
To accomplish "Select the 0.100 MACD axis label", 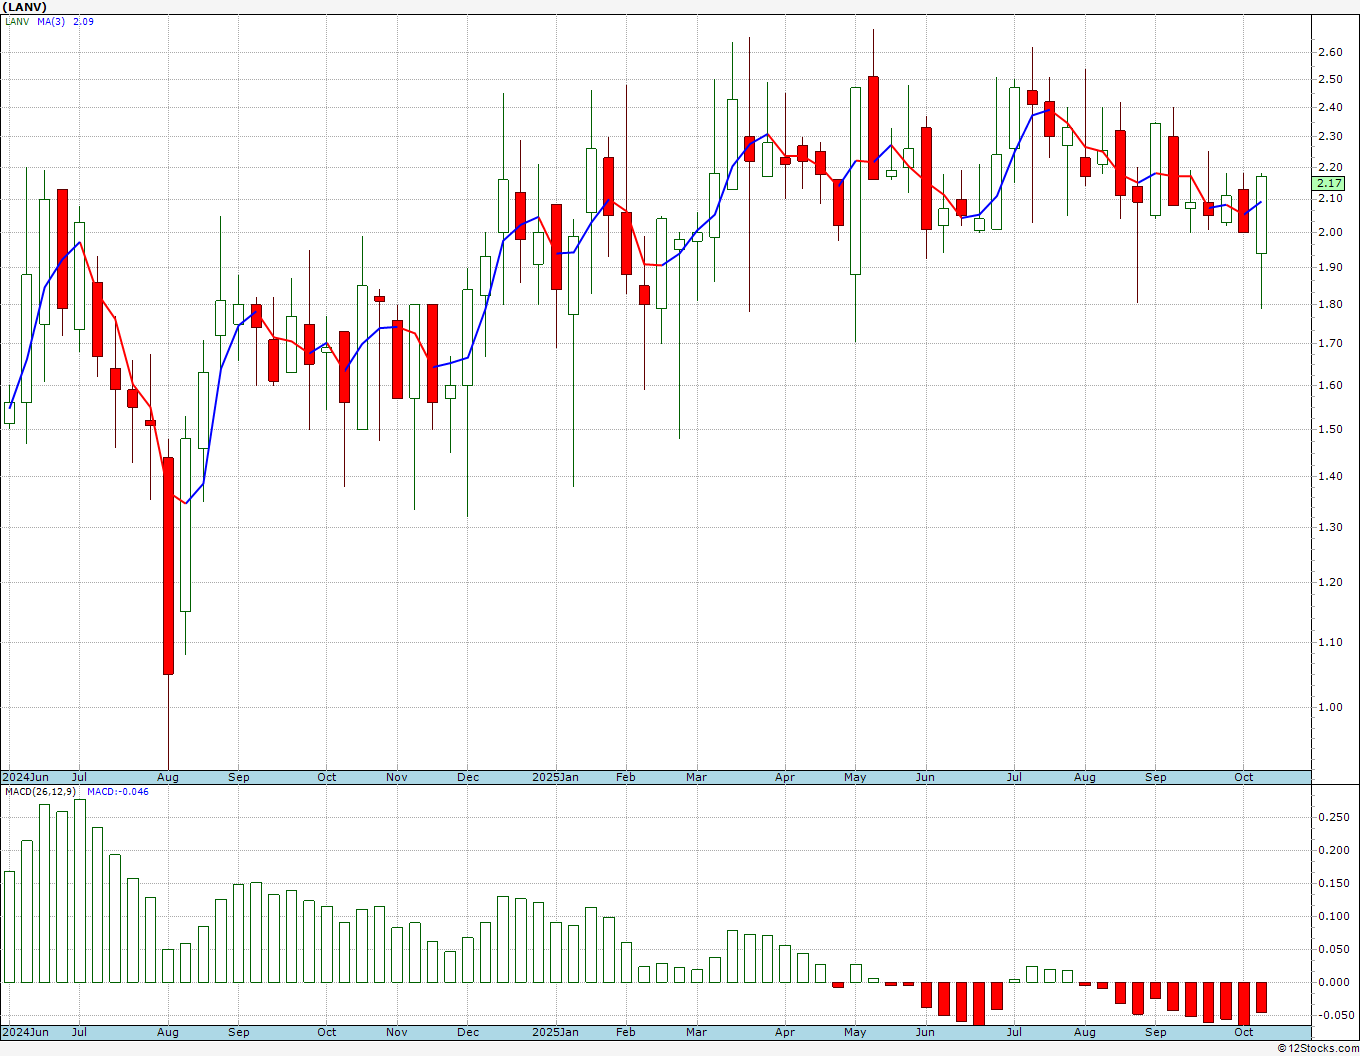I will coord(1333,916).
